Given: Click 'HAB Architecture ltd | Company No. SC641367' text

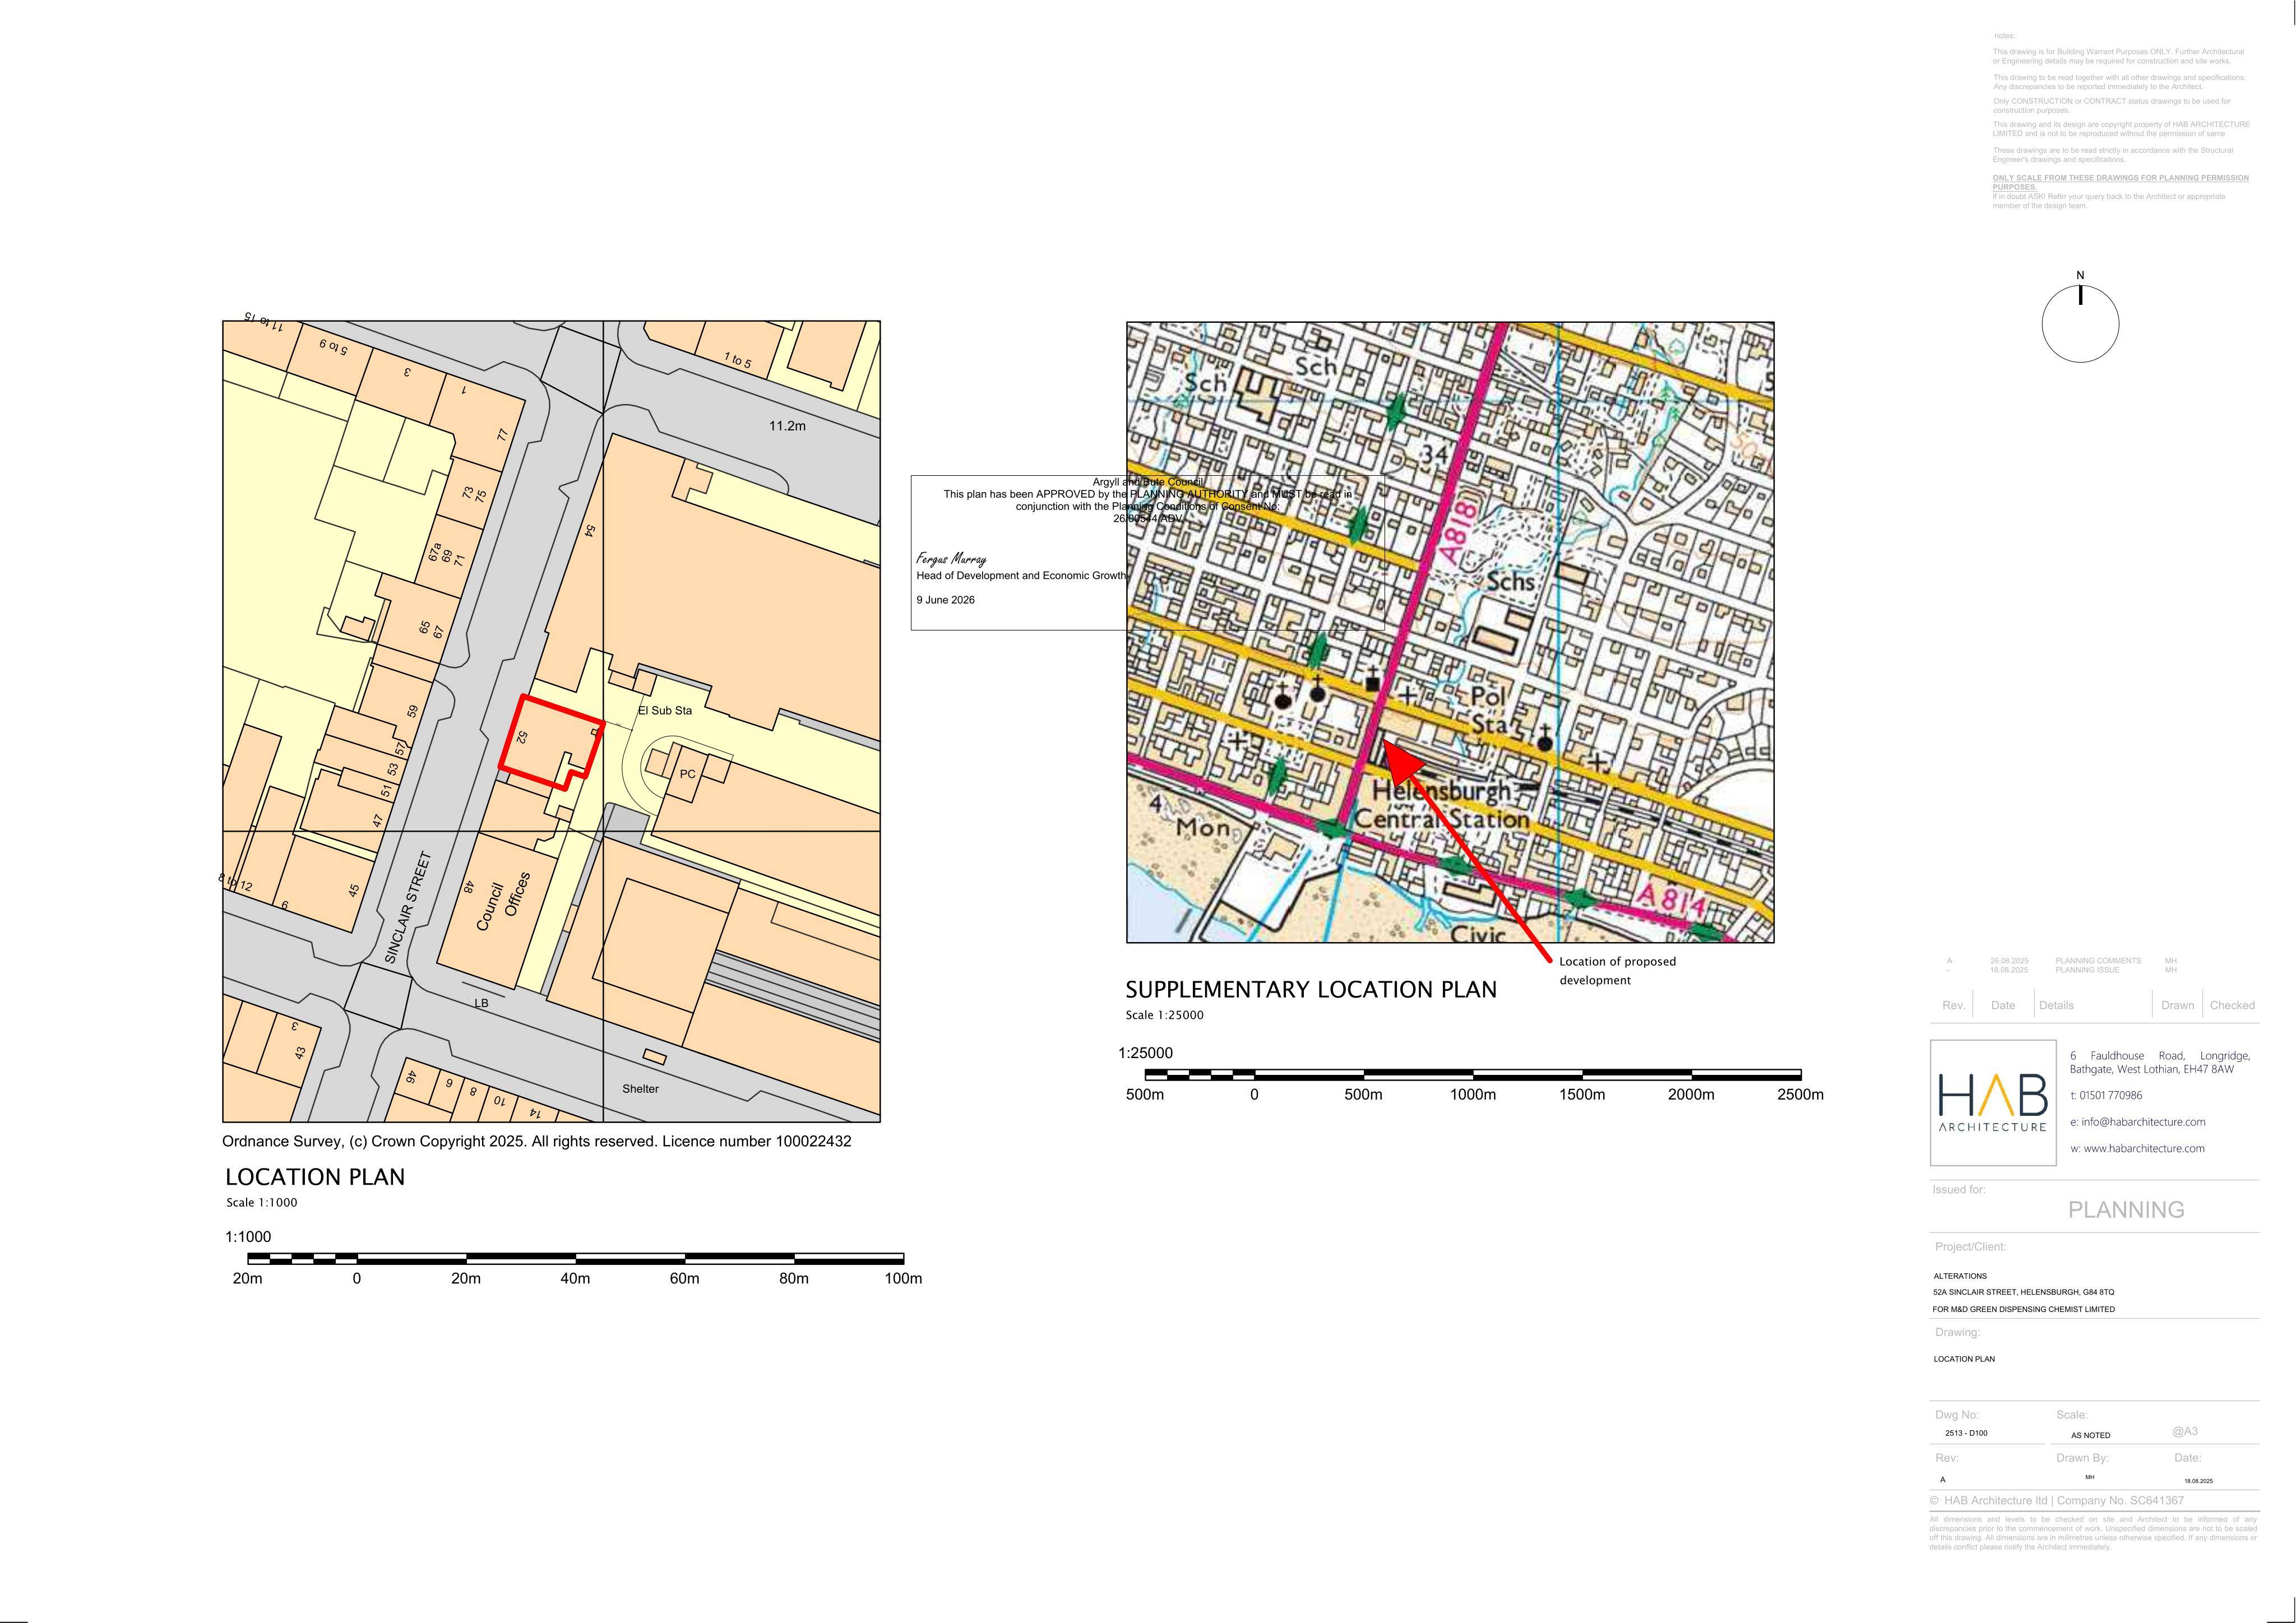Looking at the screenshot, I should click(x=2064, y=1500).
